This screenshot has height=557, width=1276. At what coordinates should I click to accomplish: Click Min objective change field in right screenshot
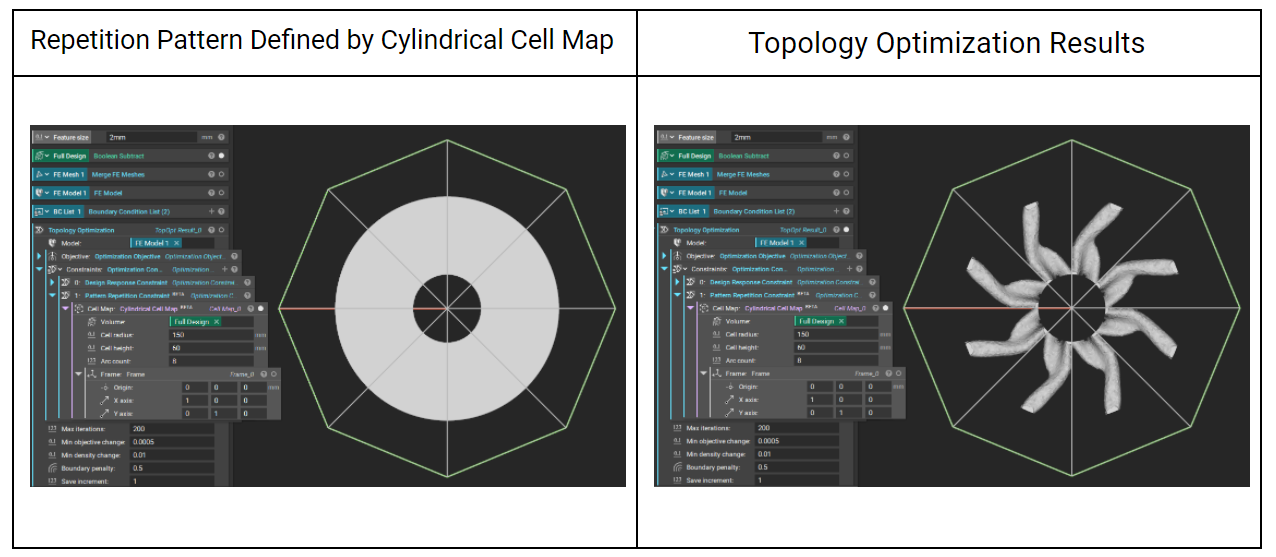797,442
